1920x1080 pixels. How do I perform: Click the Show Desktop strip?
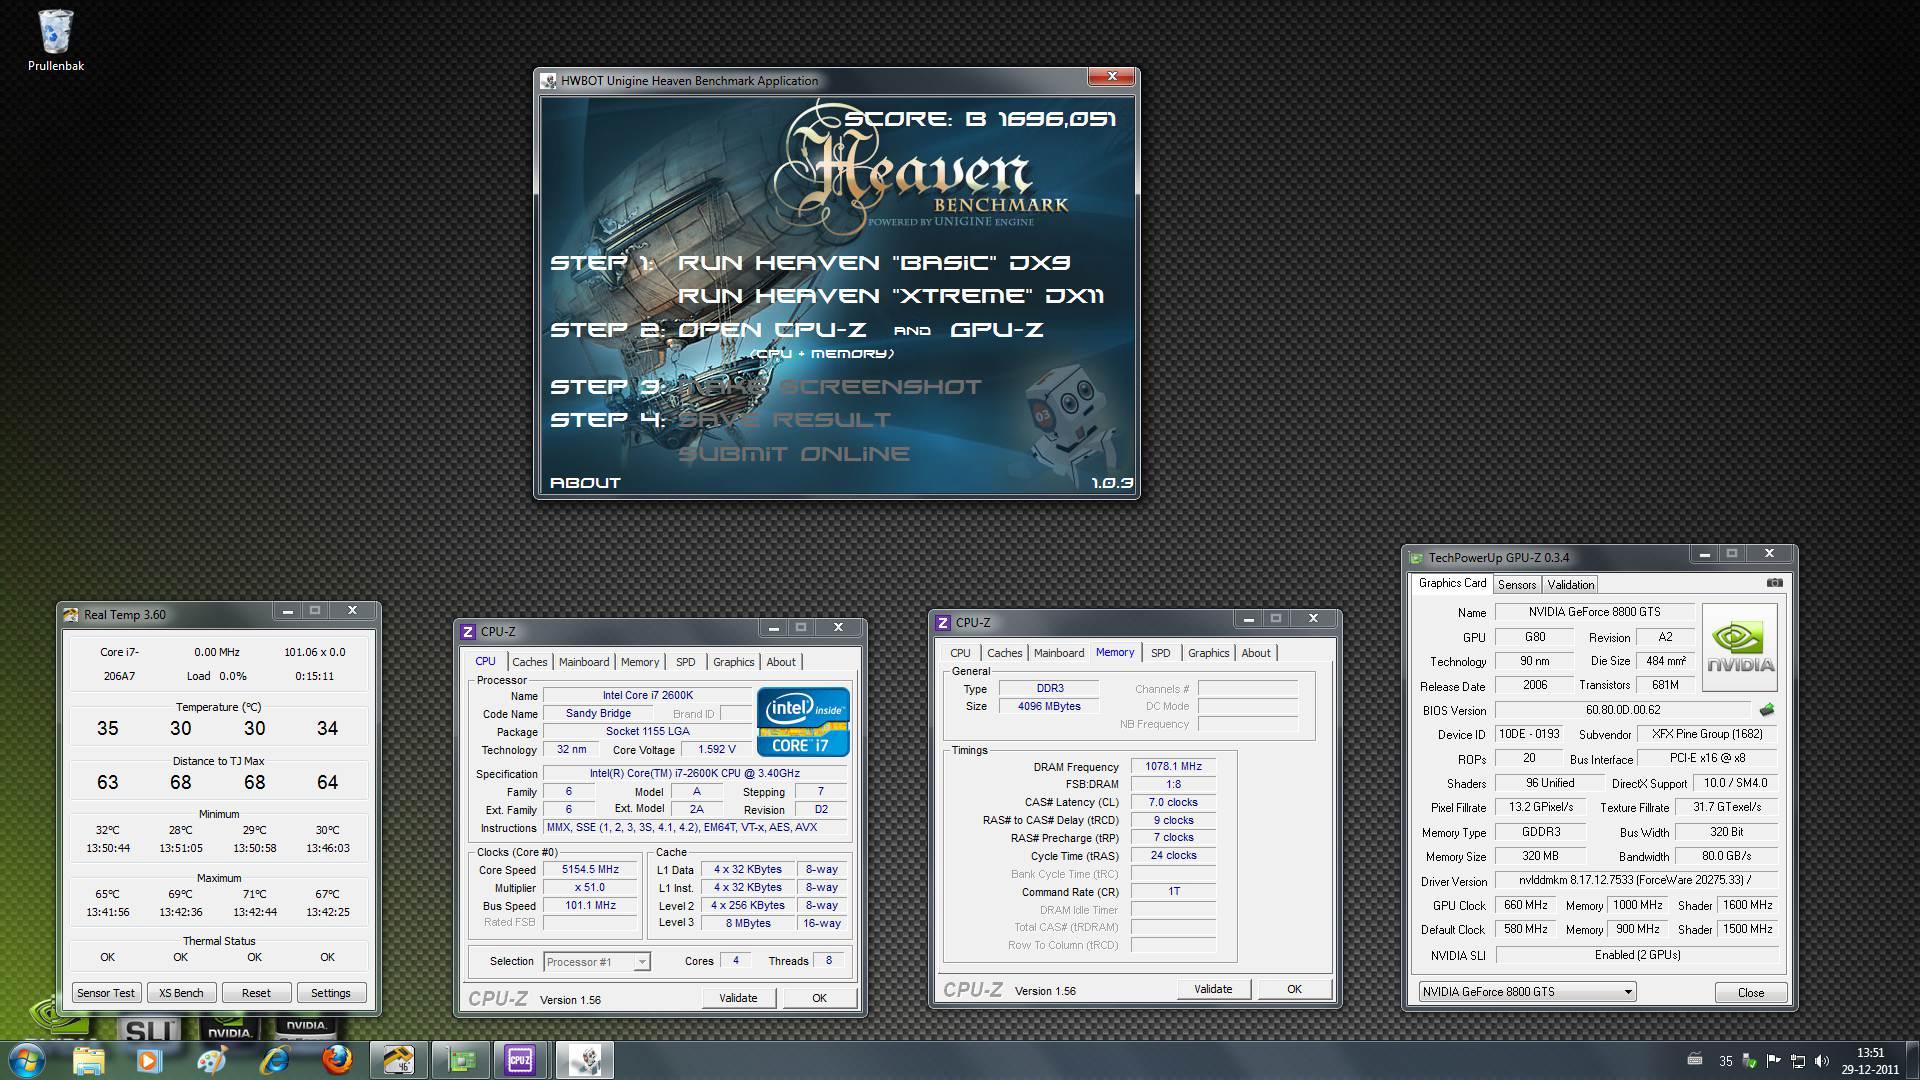pyautogui.click(x=1912, y=1060)
